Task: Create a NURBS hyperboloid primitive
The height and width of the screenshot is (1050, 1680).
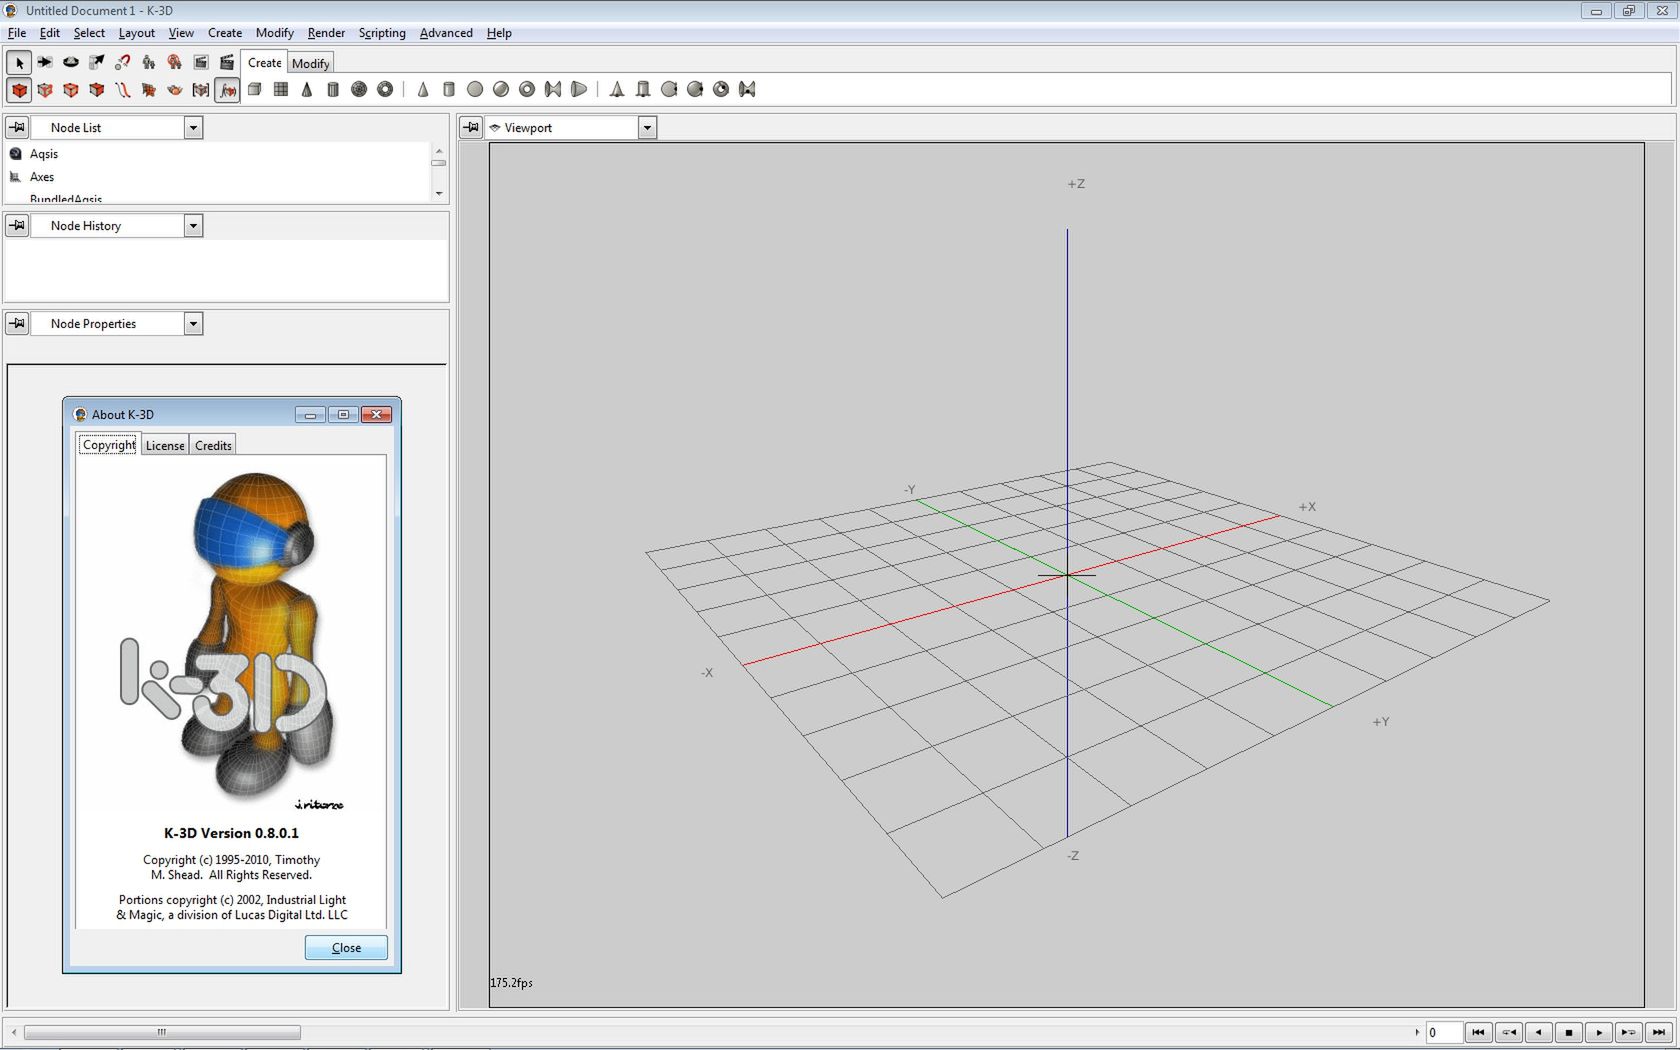Action: tap(747, 89)
